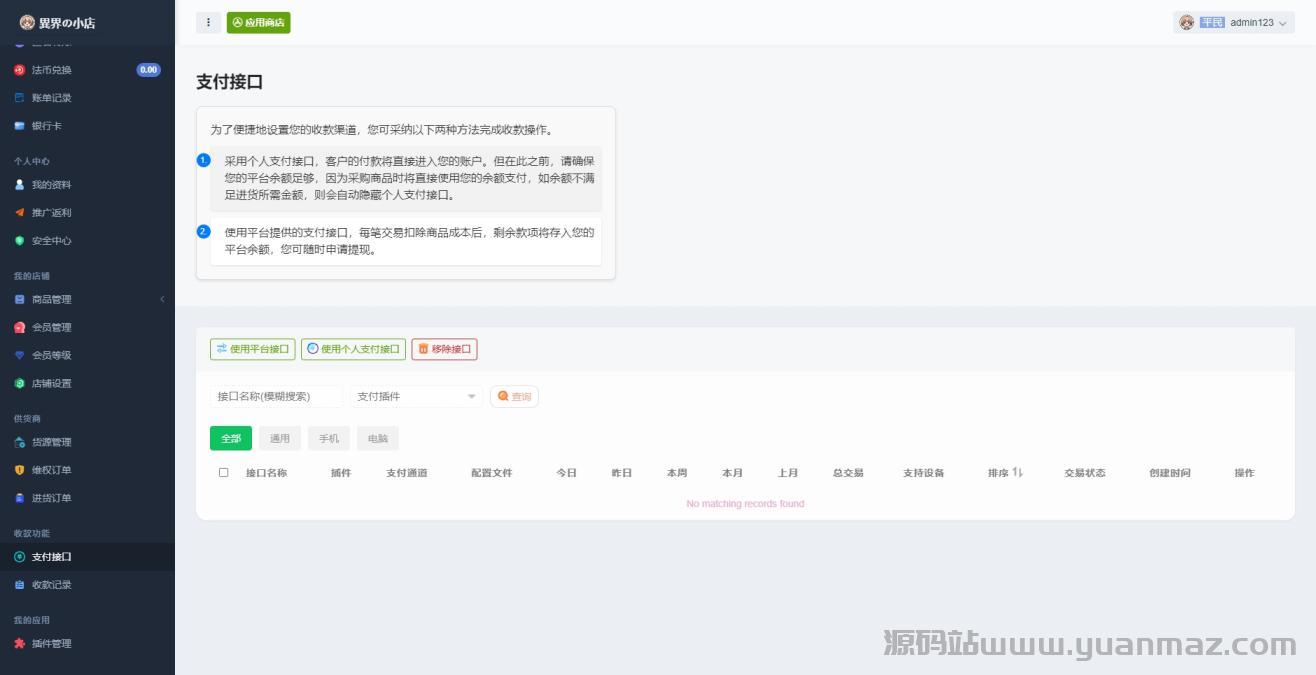The image size is (1316, 675).
Task: Click the 维权订单 shield icon
Action: pyautogui.click(x=19, y=470)
